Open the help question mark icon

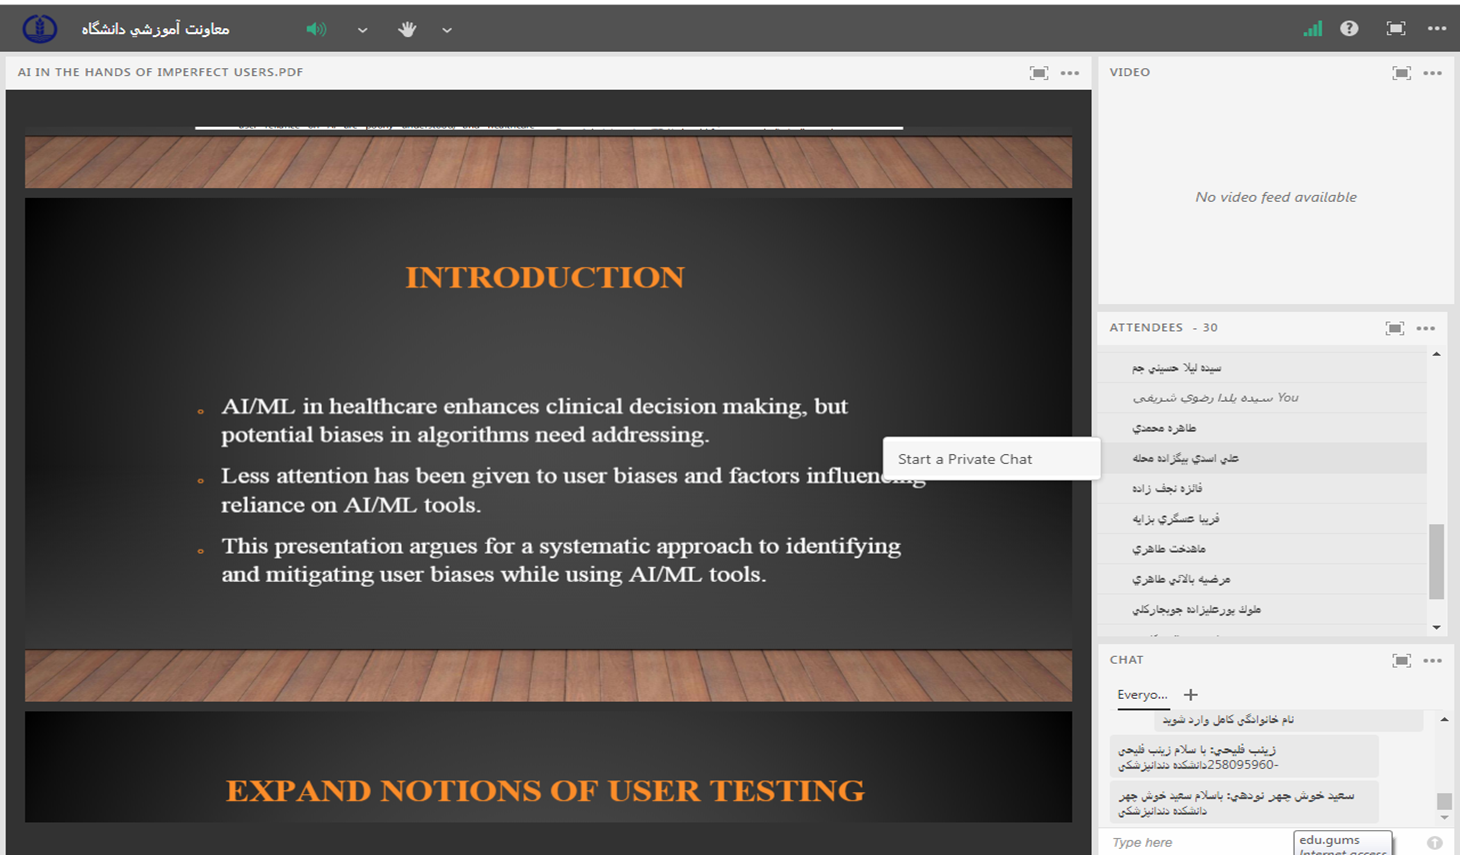[x=1349, y=29]
